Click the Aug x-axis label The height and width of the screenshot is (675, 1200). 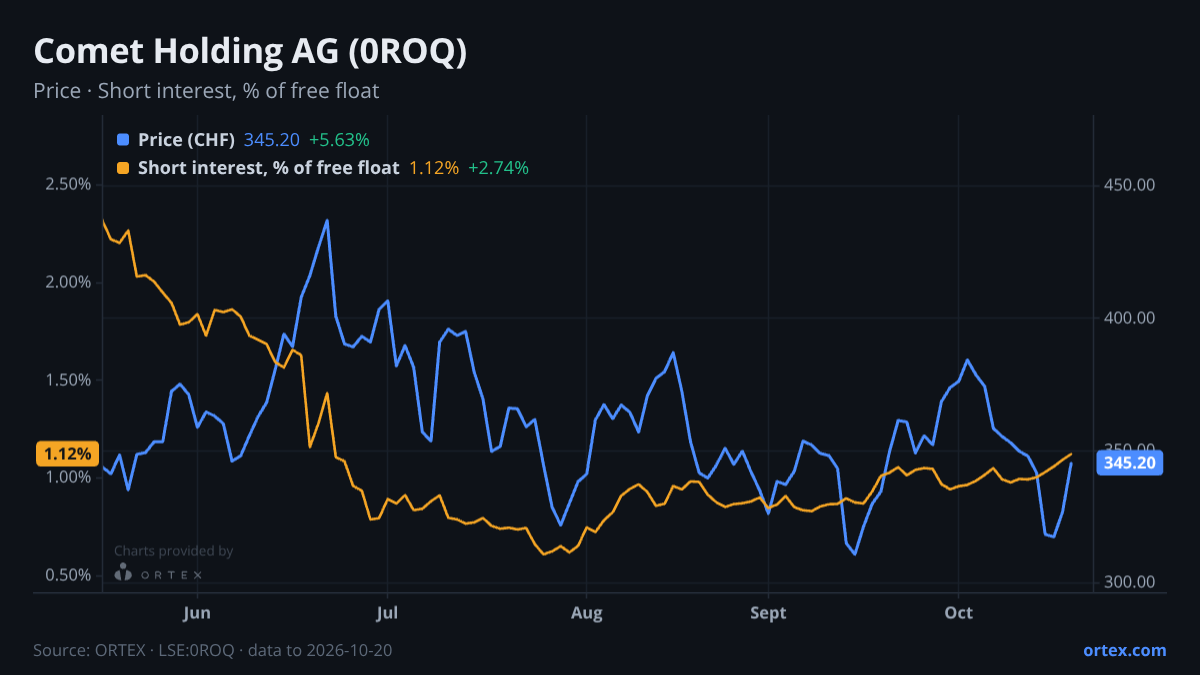pos(587,613)
